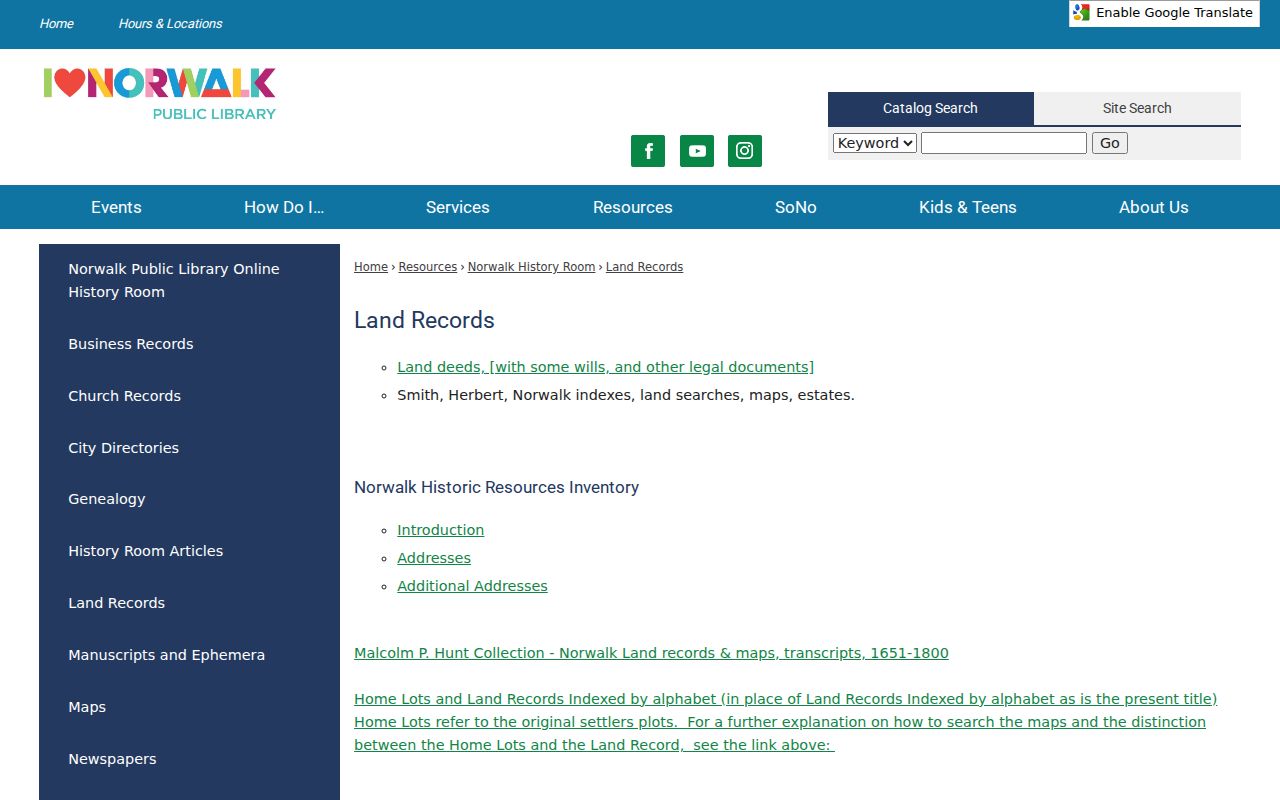Click the I Love Norwalk Public Library logo
This screenshot has height=800, width=1280.
point(160,94)
